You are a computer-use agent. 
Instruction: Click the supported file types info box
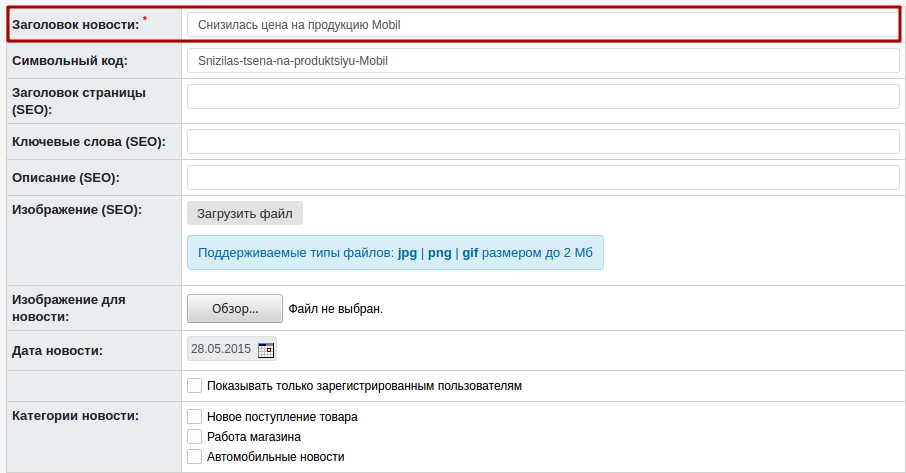pos(395,253)
